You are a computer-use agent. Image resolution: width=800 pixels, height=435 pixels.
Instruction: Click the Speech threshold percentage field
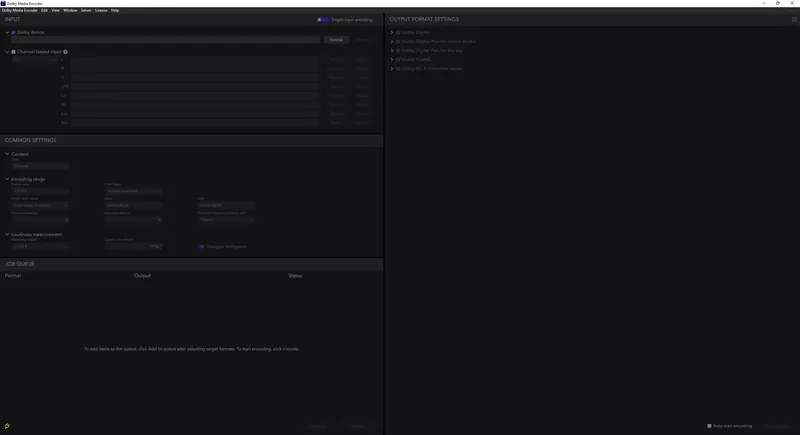tap(133, 246)
